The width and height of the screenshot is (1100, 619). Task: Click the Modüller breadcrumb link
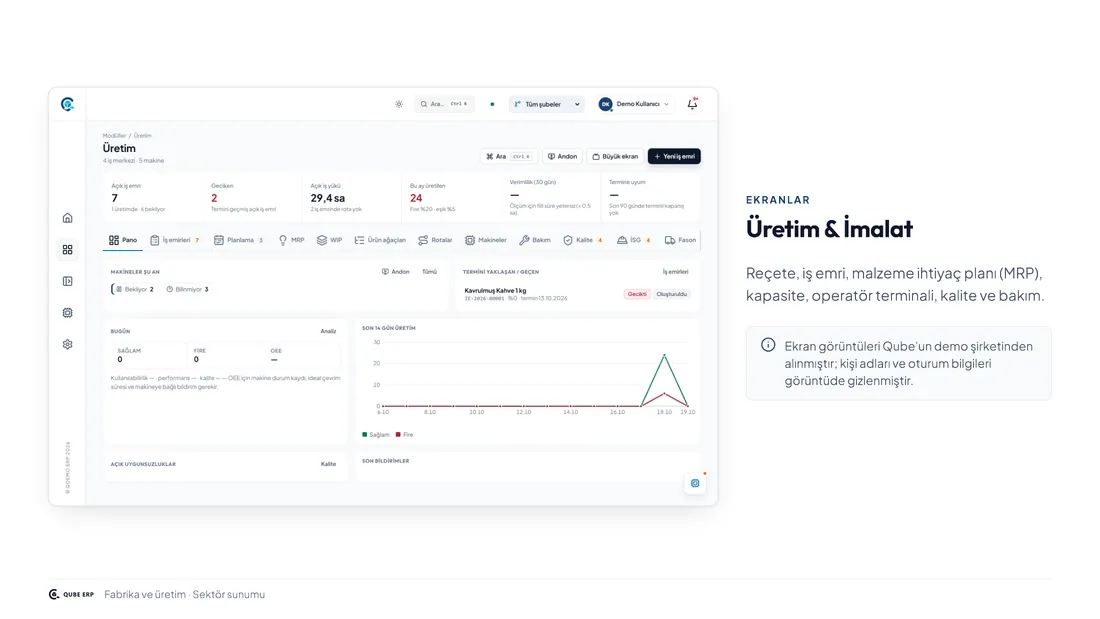click(x=114, y=135)
